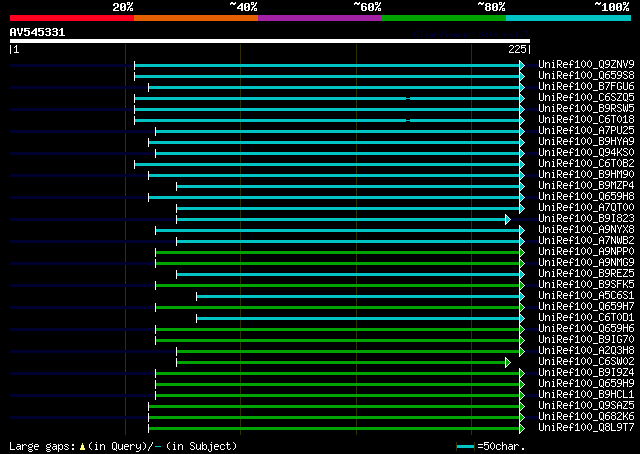Click the purple ~60% identity legend segment
This screenshot has height=454, width=640.
[320, 18]
